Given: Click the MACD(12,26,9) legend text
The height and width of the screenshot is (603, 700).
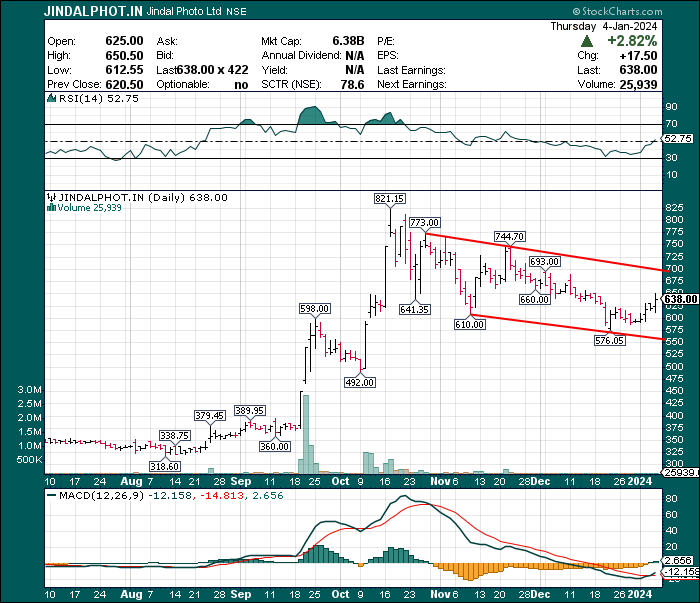Looking at the screenshot, I should click(x=102, y=495).
